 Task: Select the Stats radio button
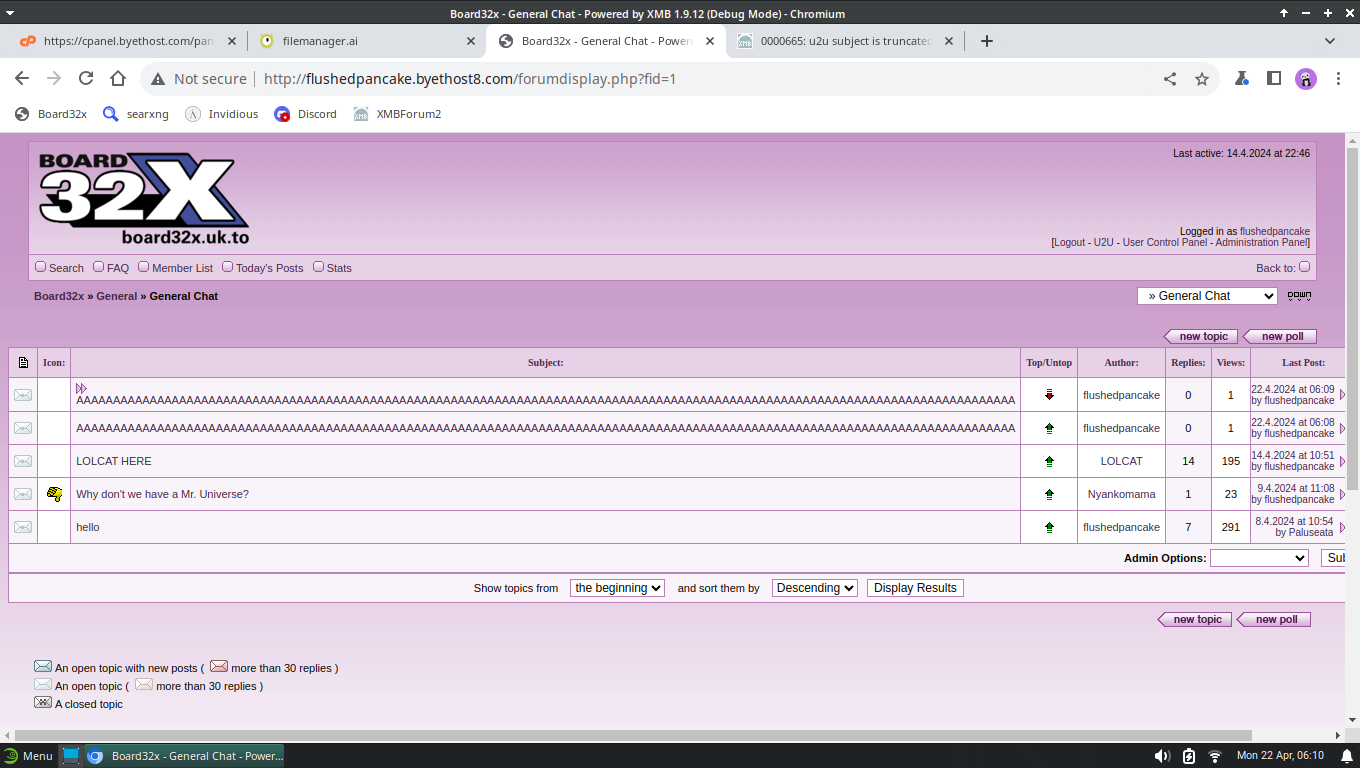pyautogui.click(x=319, y=267)
